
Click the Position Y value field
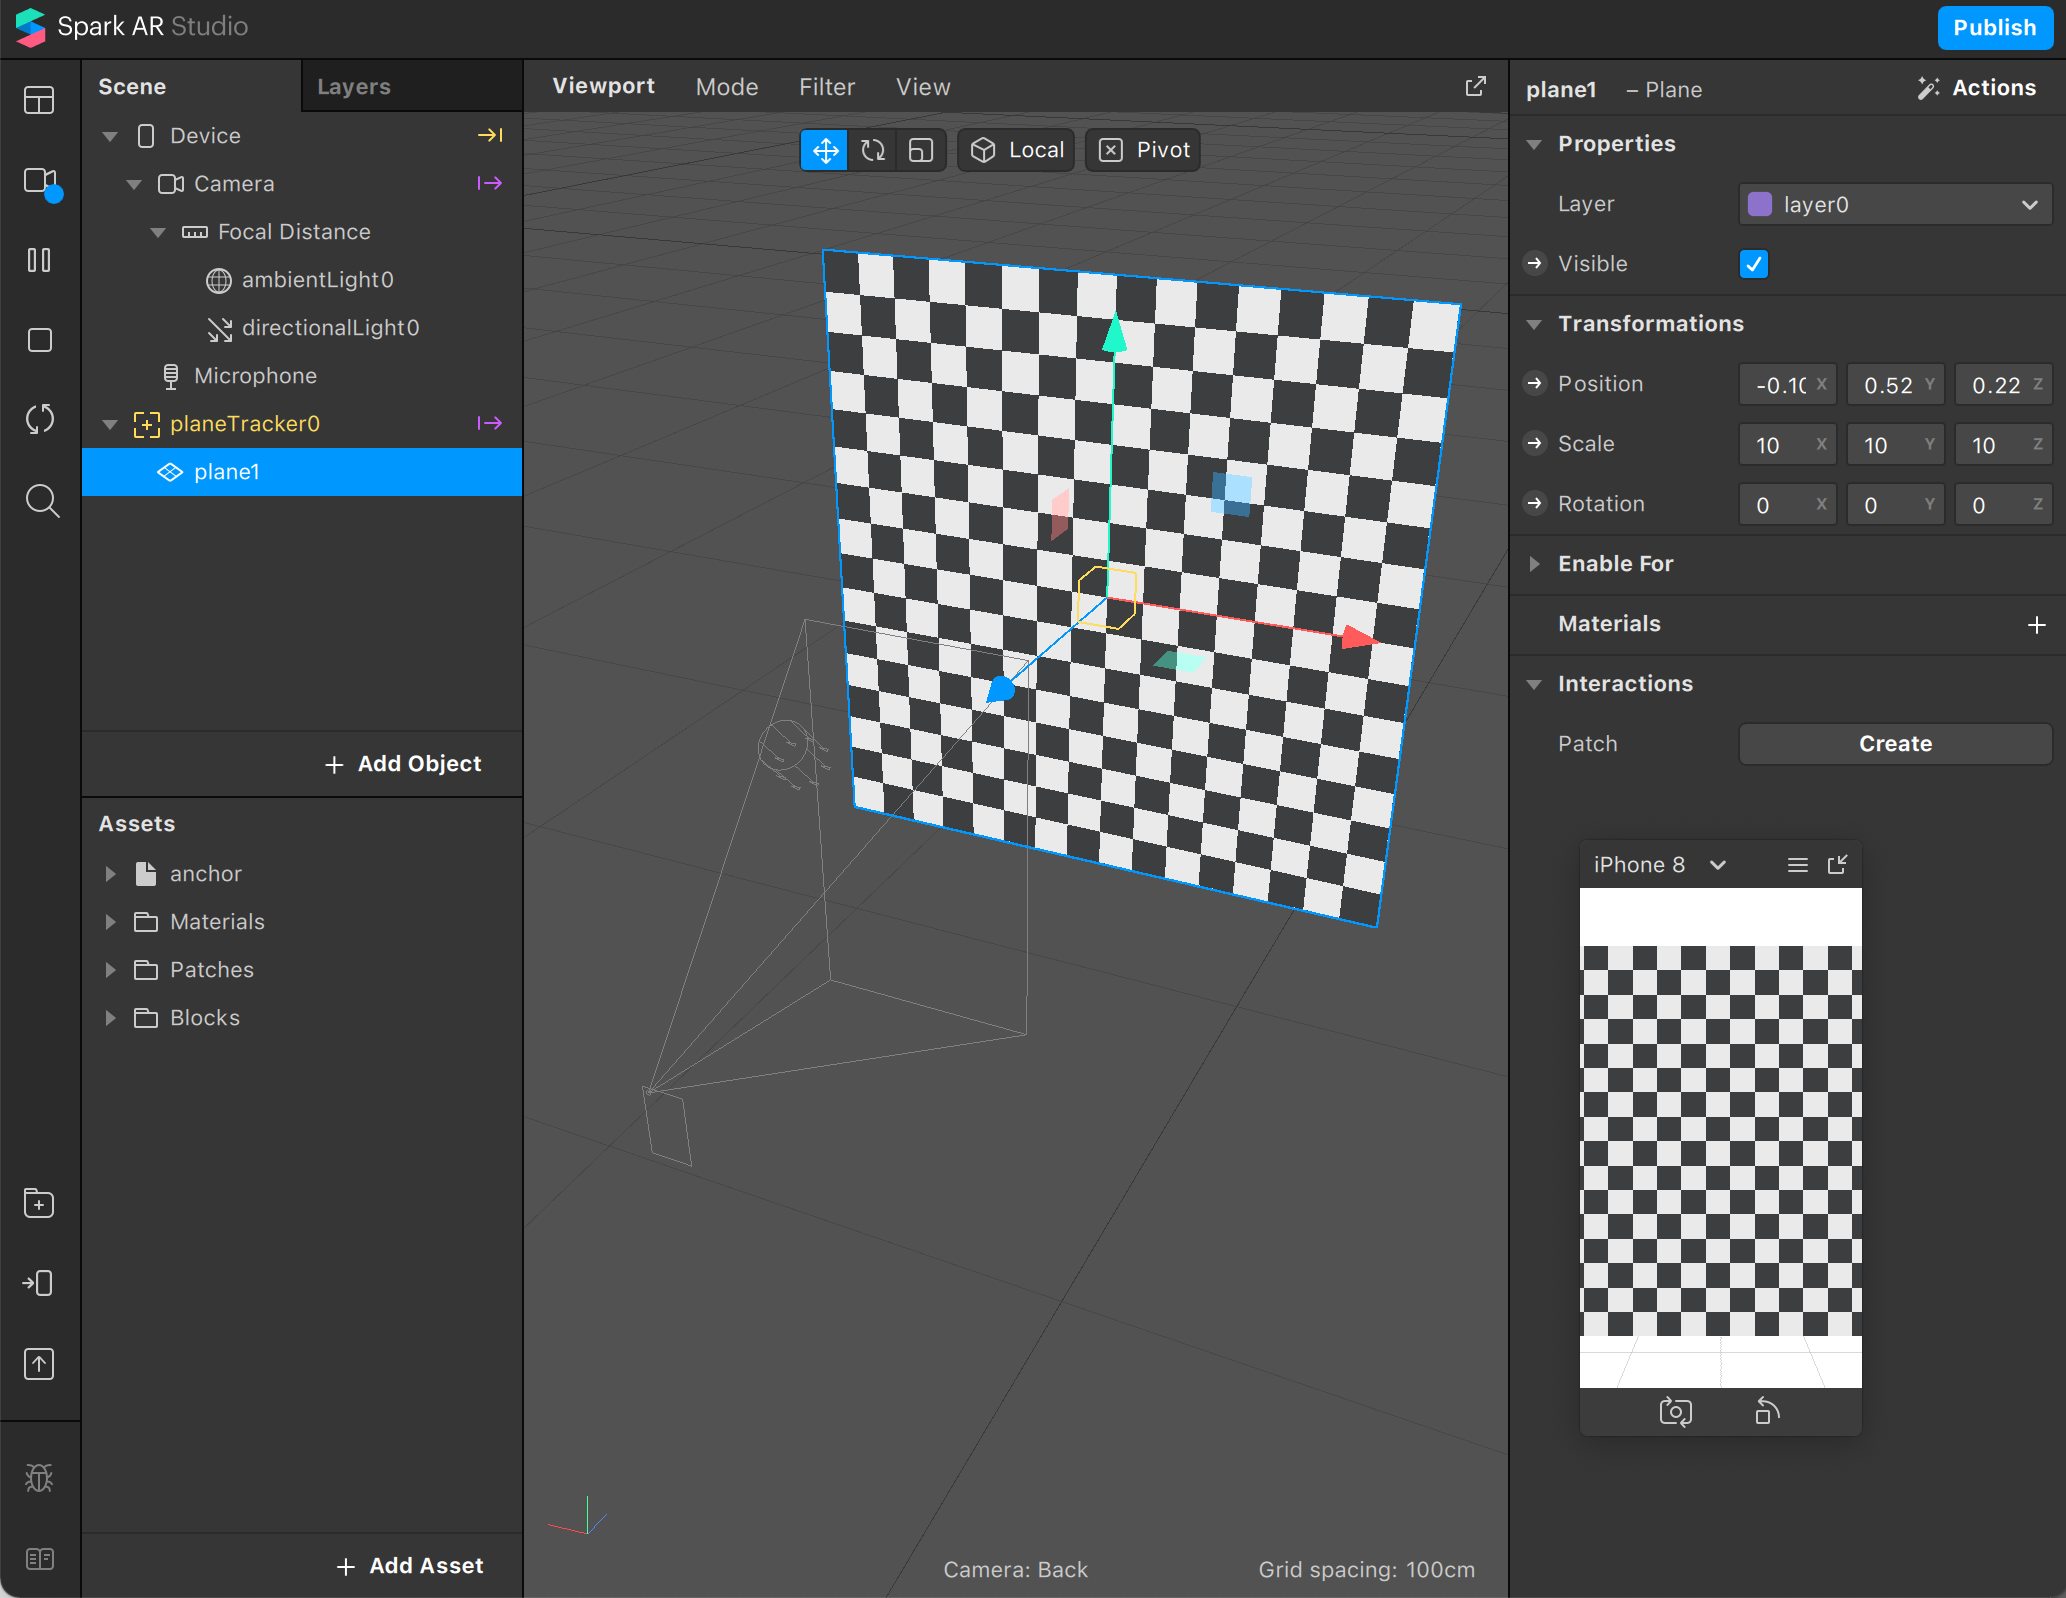point(1888,385)
